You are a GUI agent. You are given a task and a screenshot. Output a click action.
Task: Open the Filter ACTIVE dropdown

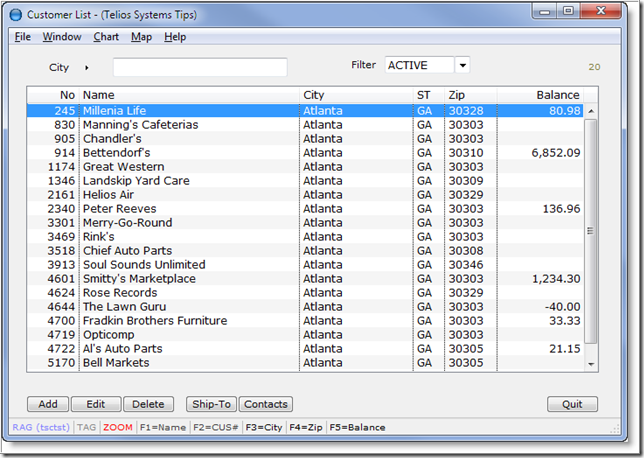tap(462, 65)
